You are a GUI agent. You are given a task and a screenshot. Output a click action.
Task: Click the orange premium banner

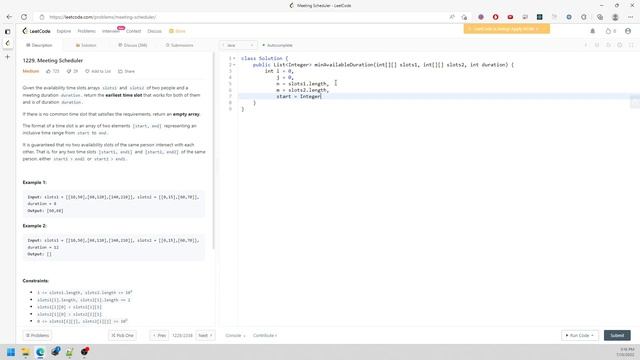[x=507, y=29]
